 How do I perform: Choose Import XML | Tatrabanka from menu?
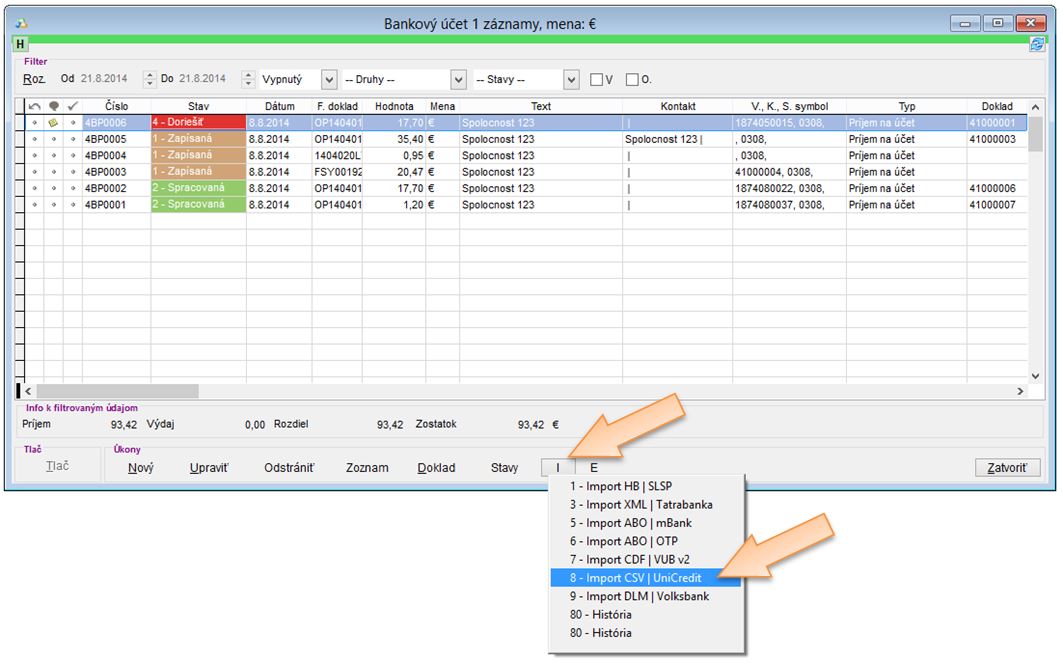[x=641, y=504]
